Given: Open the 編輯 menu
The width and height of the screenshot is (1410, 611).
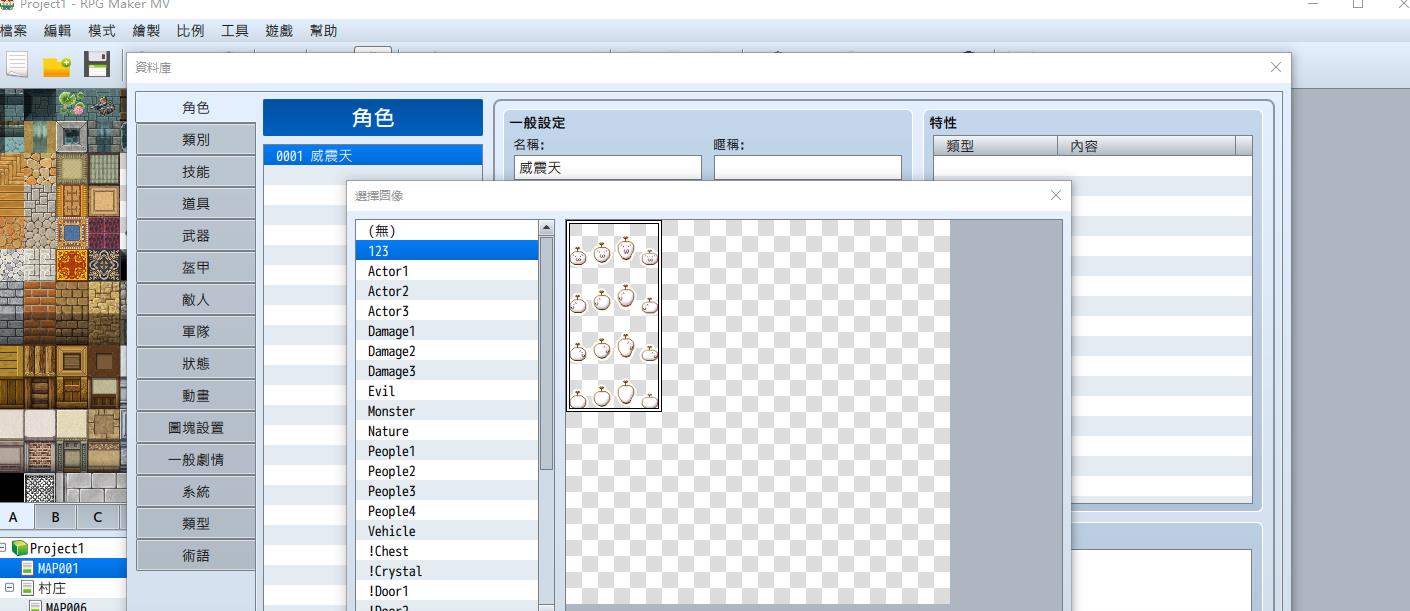Looking at the screenshot, I should [57, 31].
